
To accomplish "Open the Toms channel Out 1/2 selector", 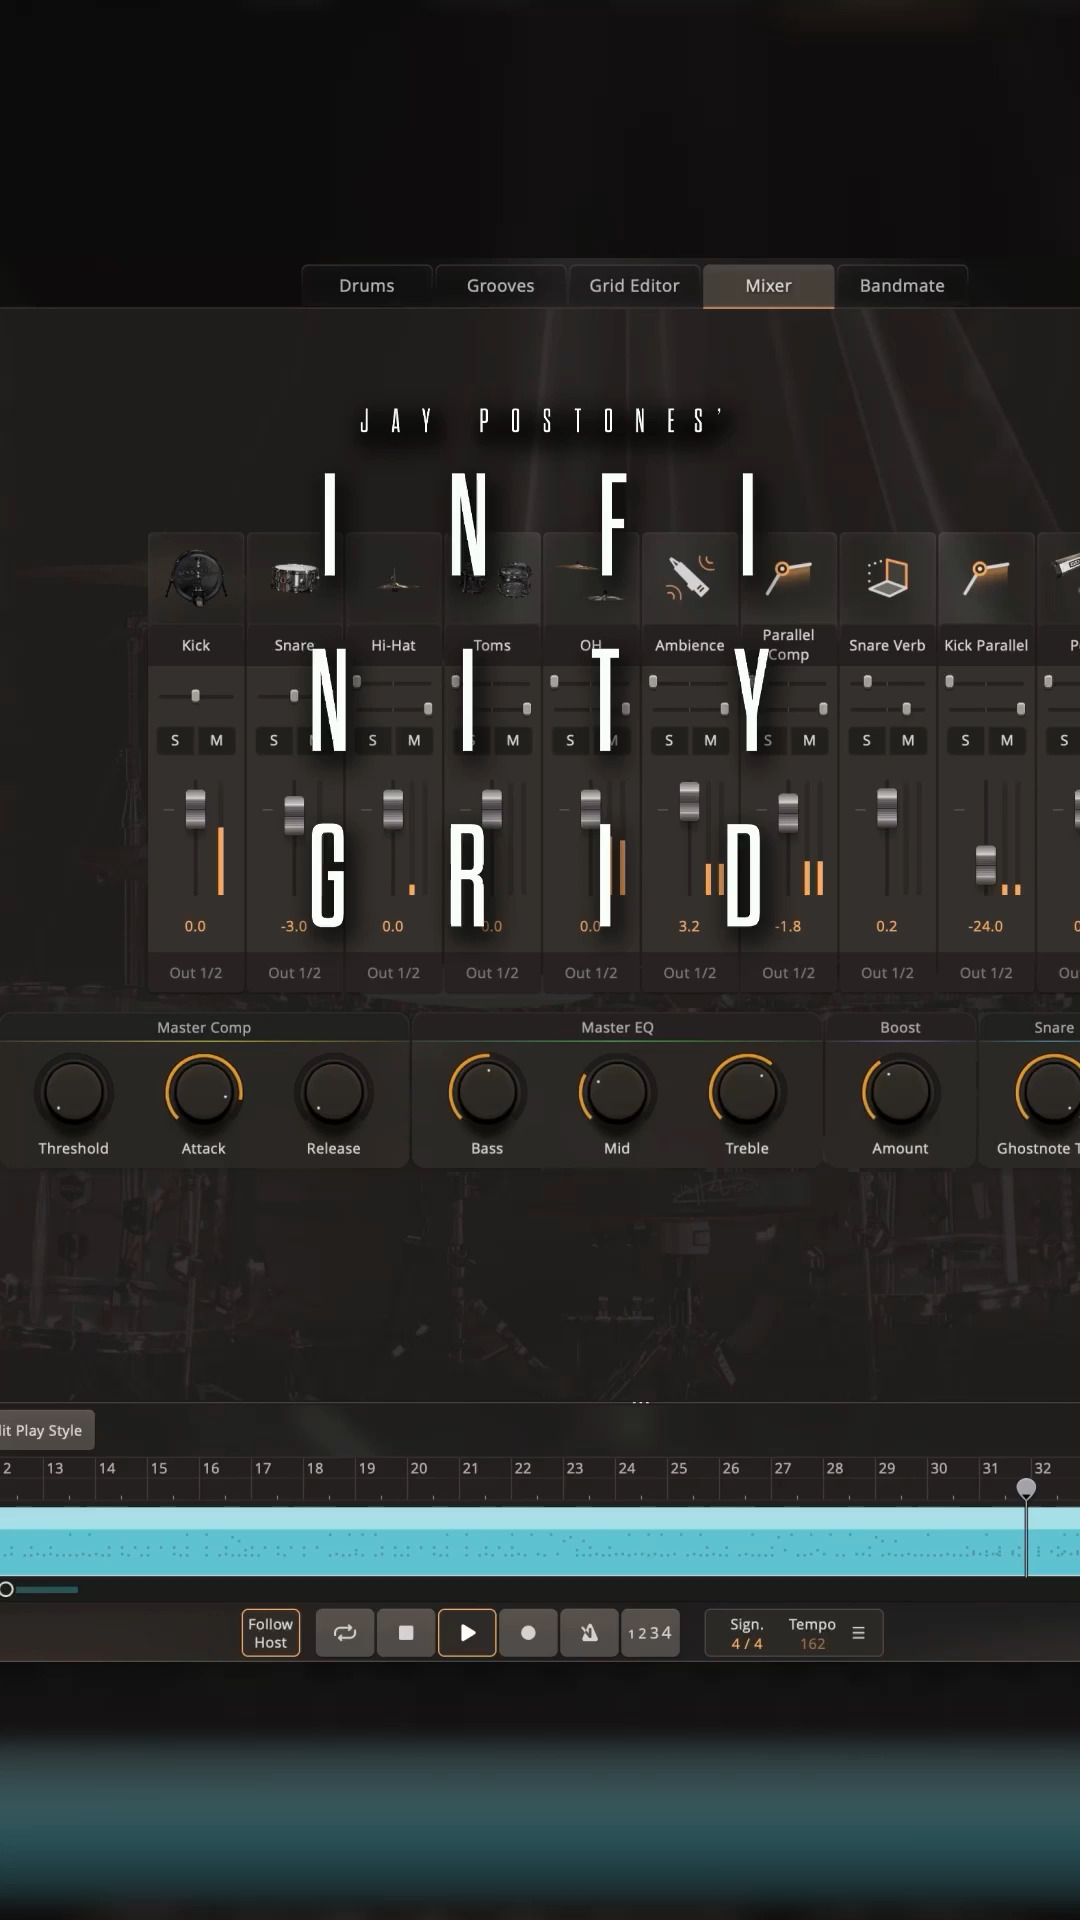I will 492,973.
